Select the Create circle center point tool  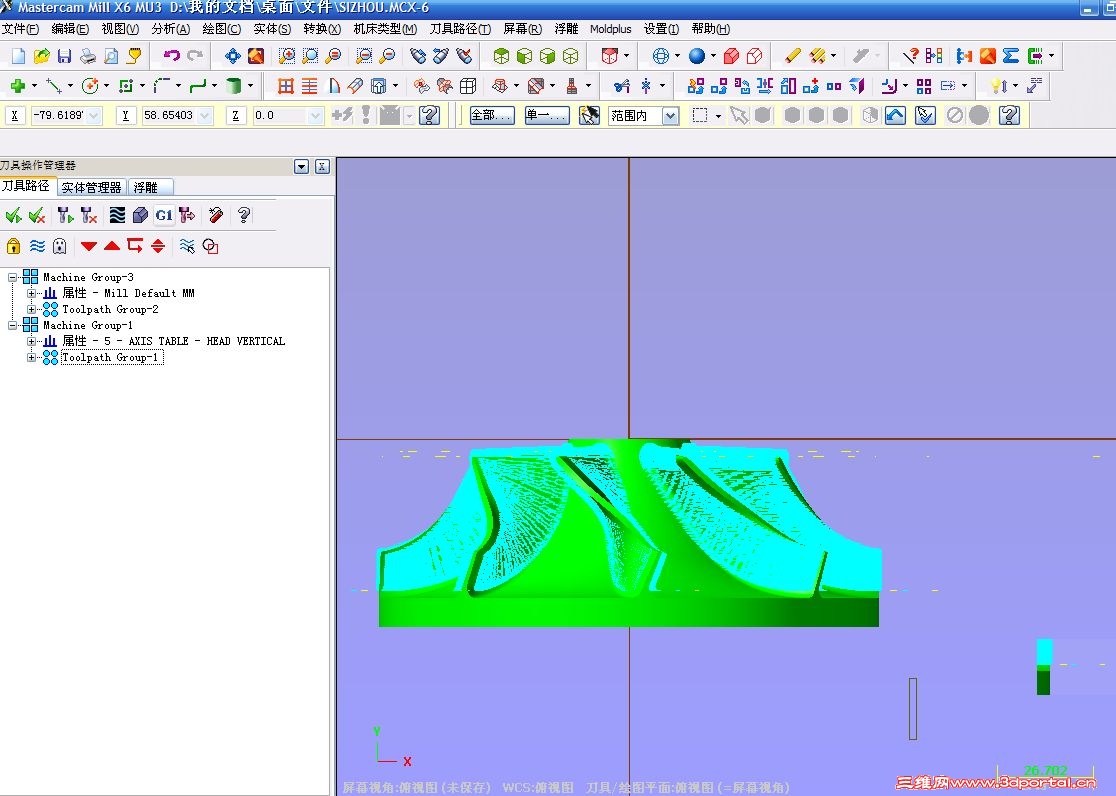pos(90,86)
